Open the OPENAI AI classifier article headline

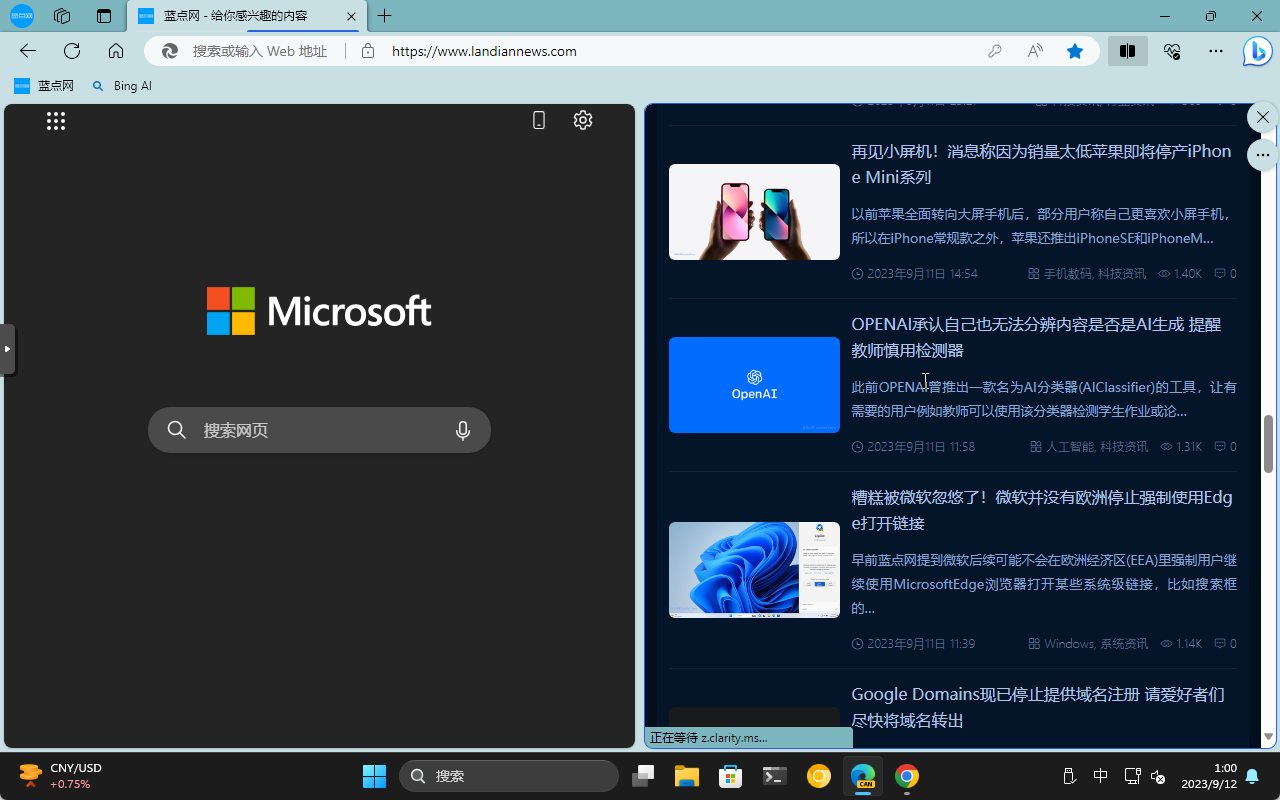(1036, 337)
